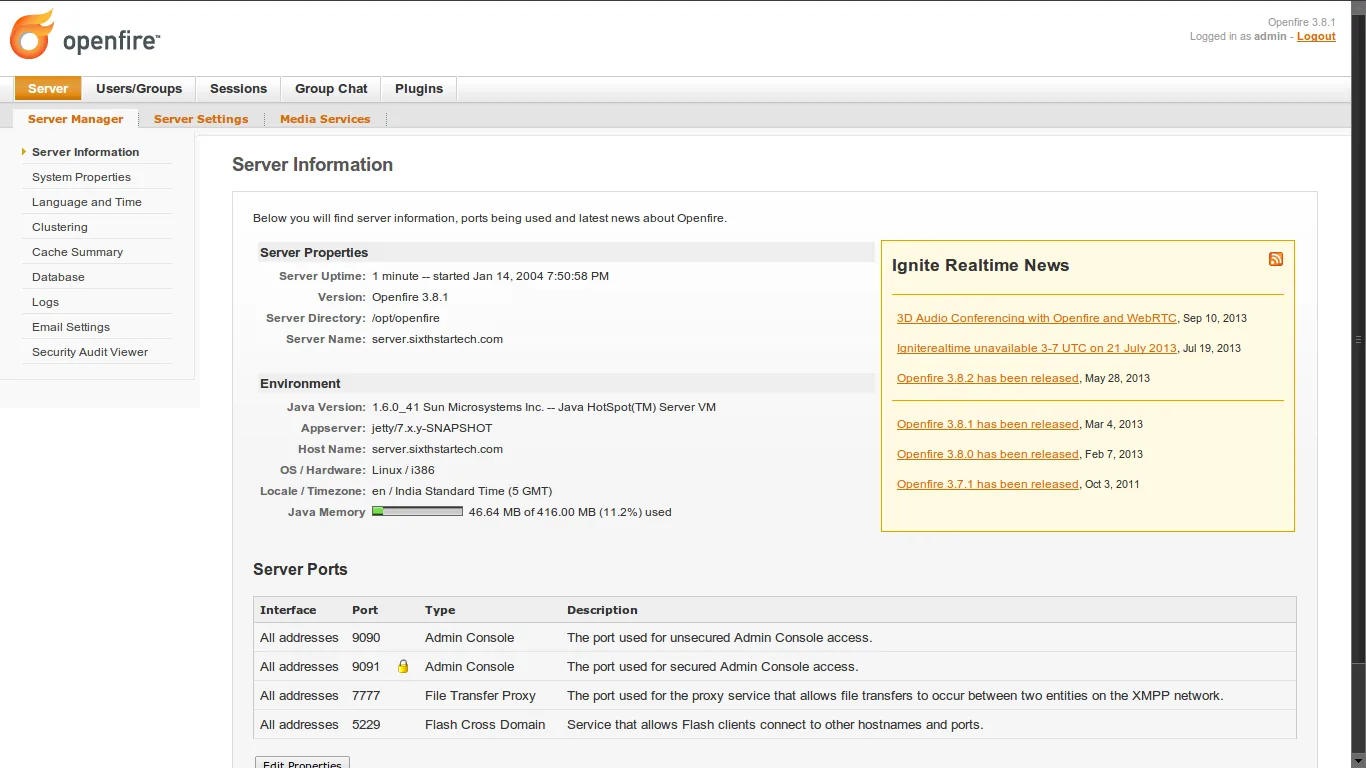Click the Port column header

click(365, 610)
